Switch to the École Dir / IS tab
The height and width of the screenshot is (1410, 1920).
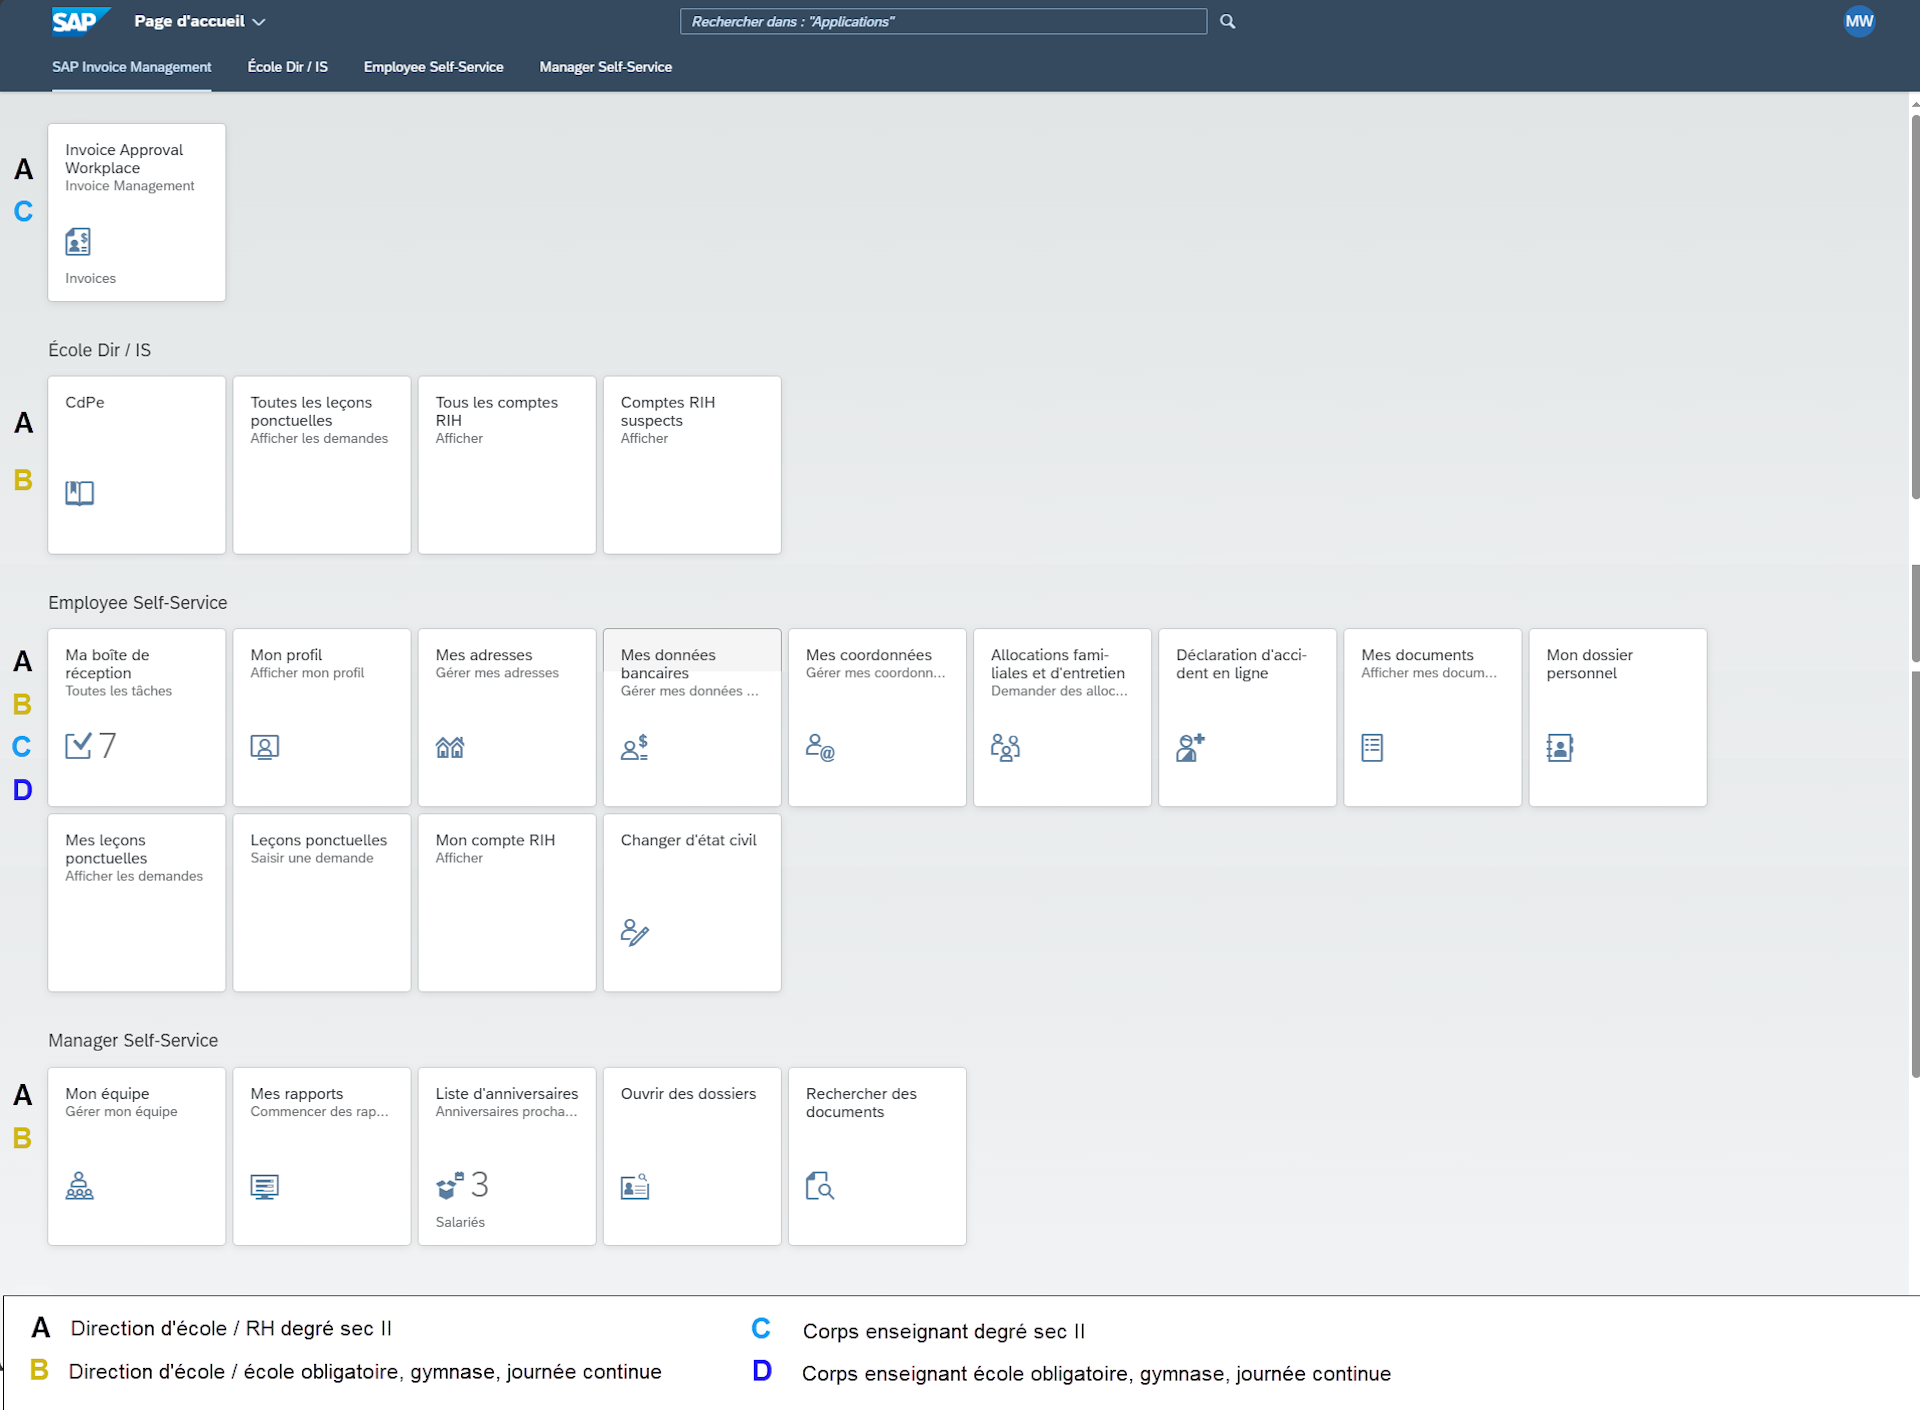[287, 67]
